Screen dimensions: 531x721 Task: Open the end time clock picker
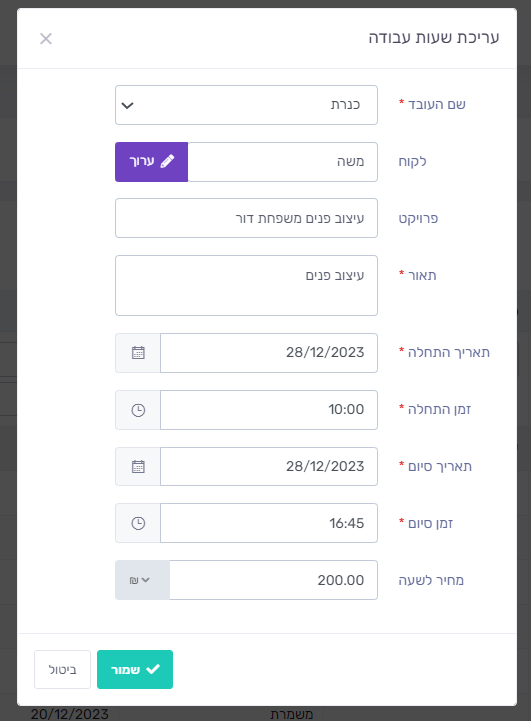(138, 523)
